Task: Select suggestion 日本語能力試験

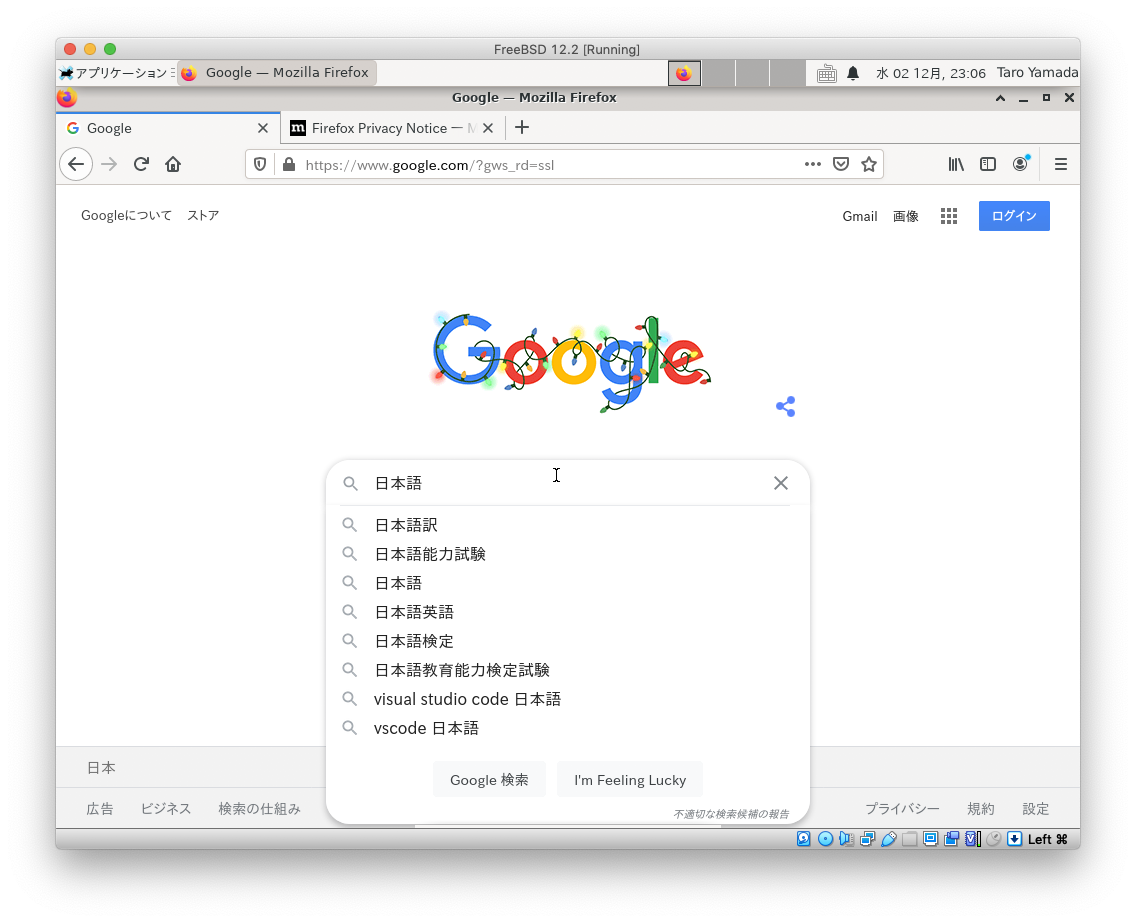Action: point(430,554)
